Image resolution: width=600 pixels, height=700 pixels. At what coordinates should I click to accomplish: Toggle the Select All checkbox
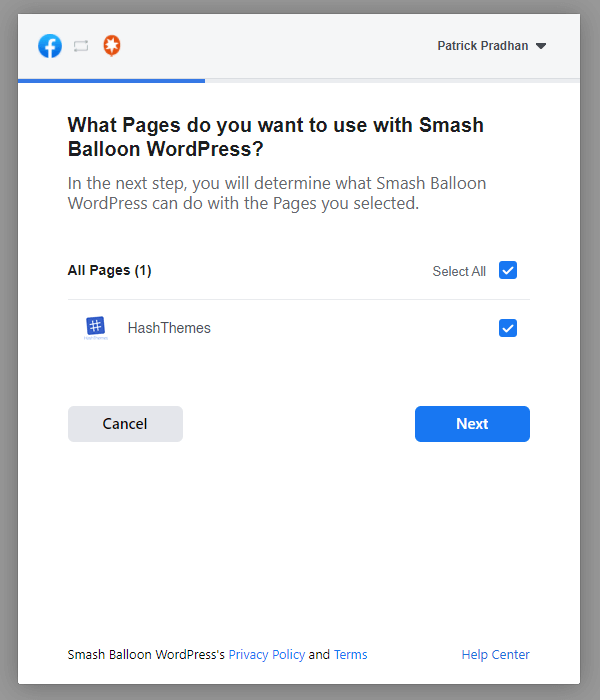[x=508, y=270]
